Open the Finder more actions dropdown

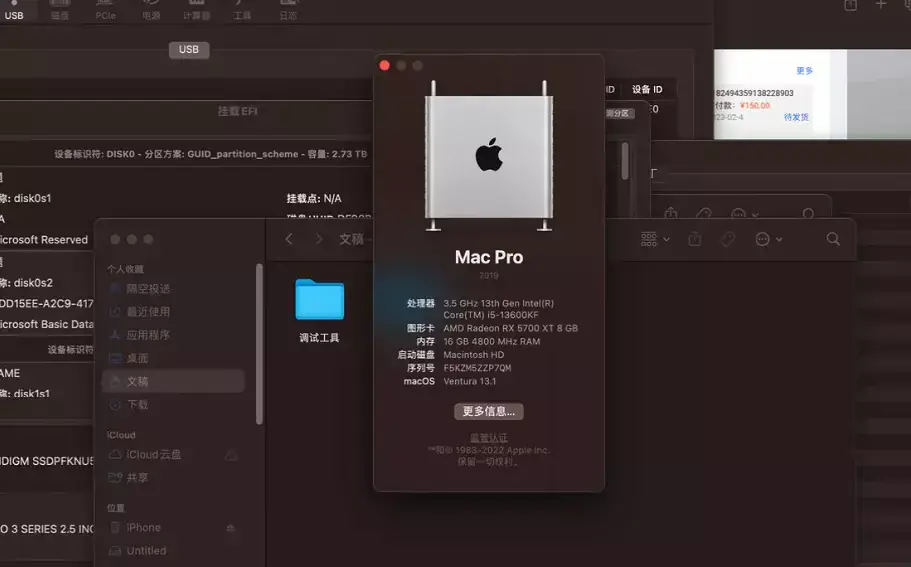(x=768, y=239)
